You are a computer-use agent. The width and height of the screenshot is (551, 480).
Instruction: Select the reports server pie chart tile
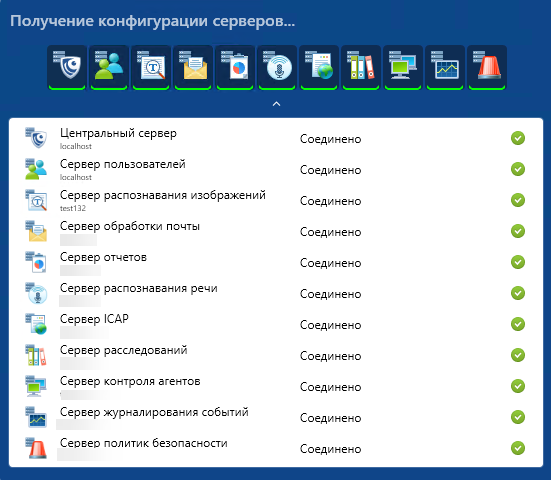(235, 67)
